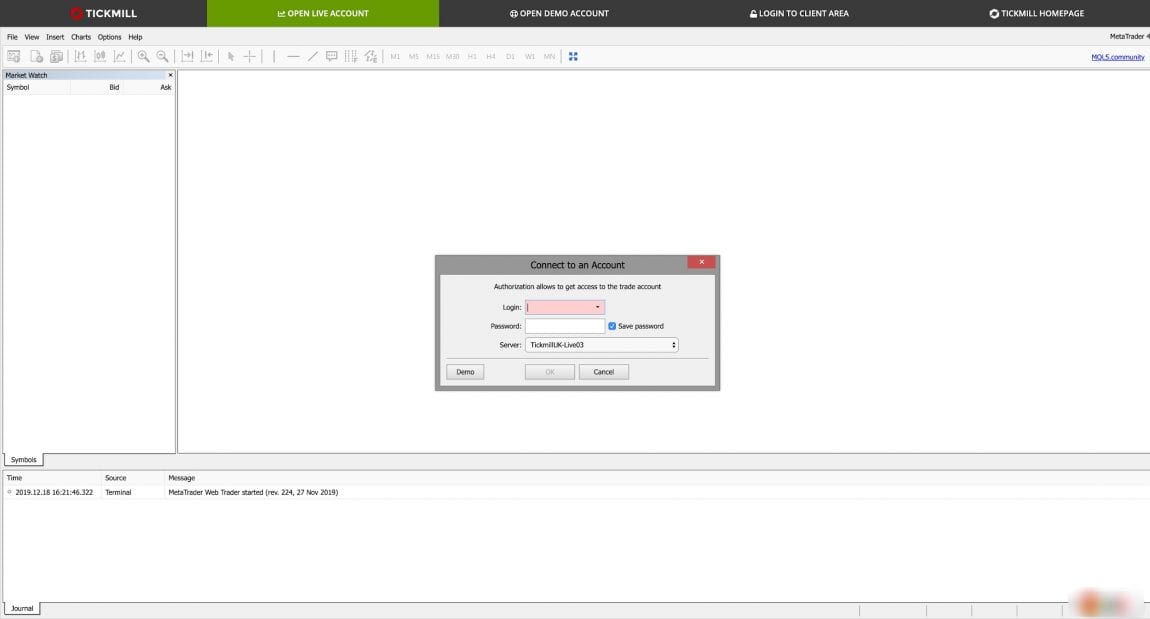Switch to the Journal tab
This screenshot has height=619, width=1150.
pyautogui.click(x=22, y=608)
